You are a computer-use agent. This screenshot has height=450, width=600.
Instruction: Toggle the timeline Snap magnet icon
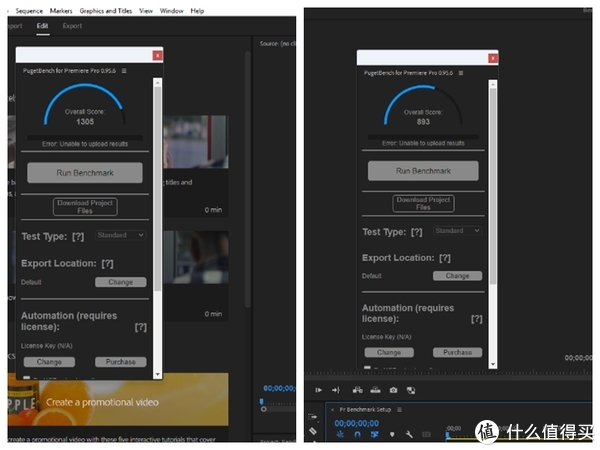coord(357,434)
